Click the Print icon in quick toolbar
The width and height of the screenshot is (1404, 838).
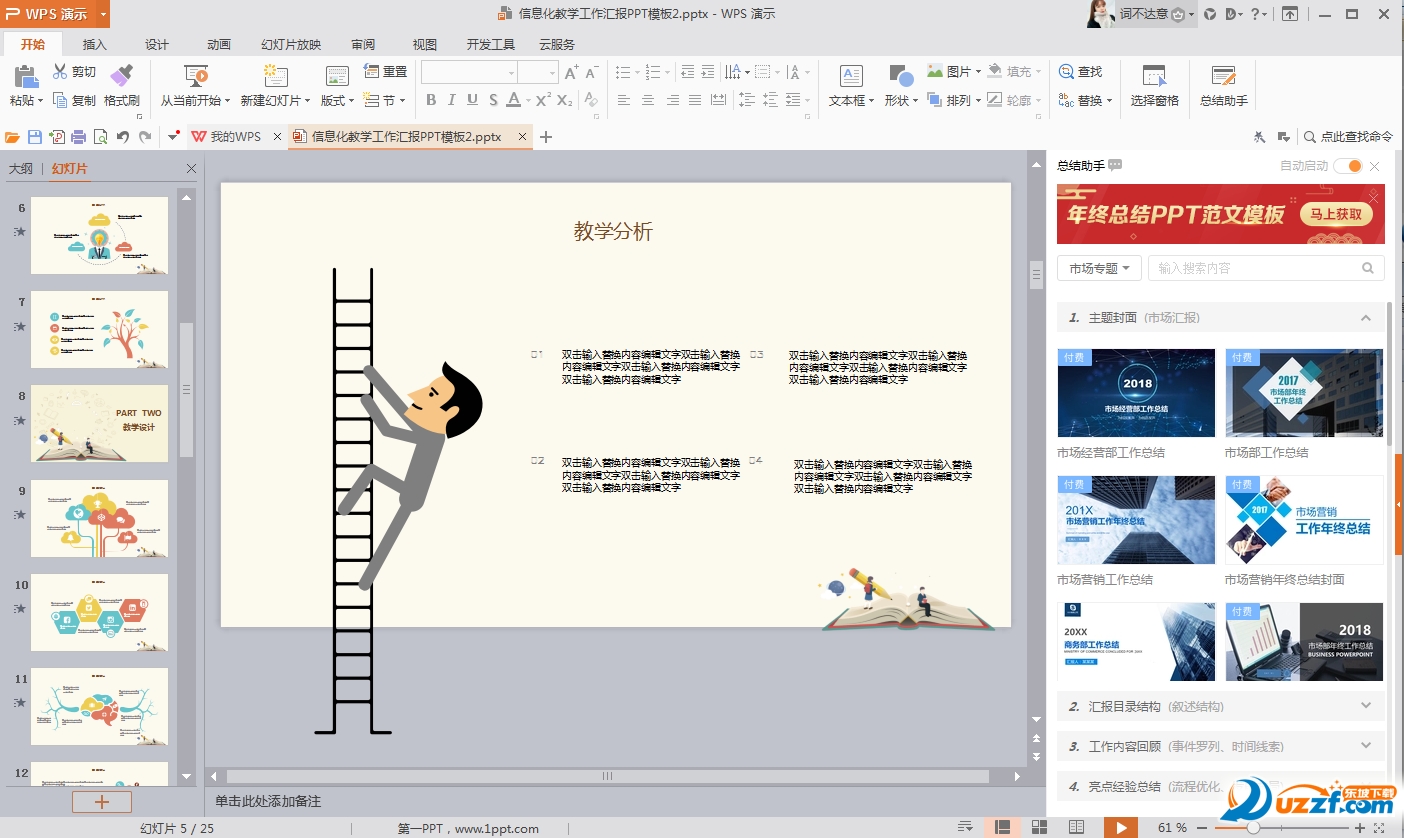pos(78,137)
